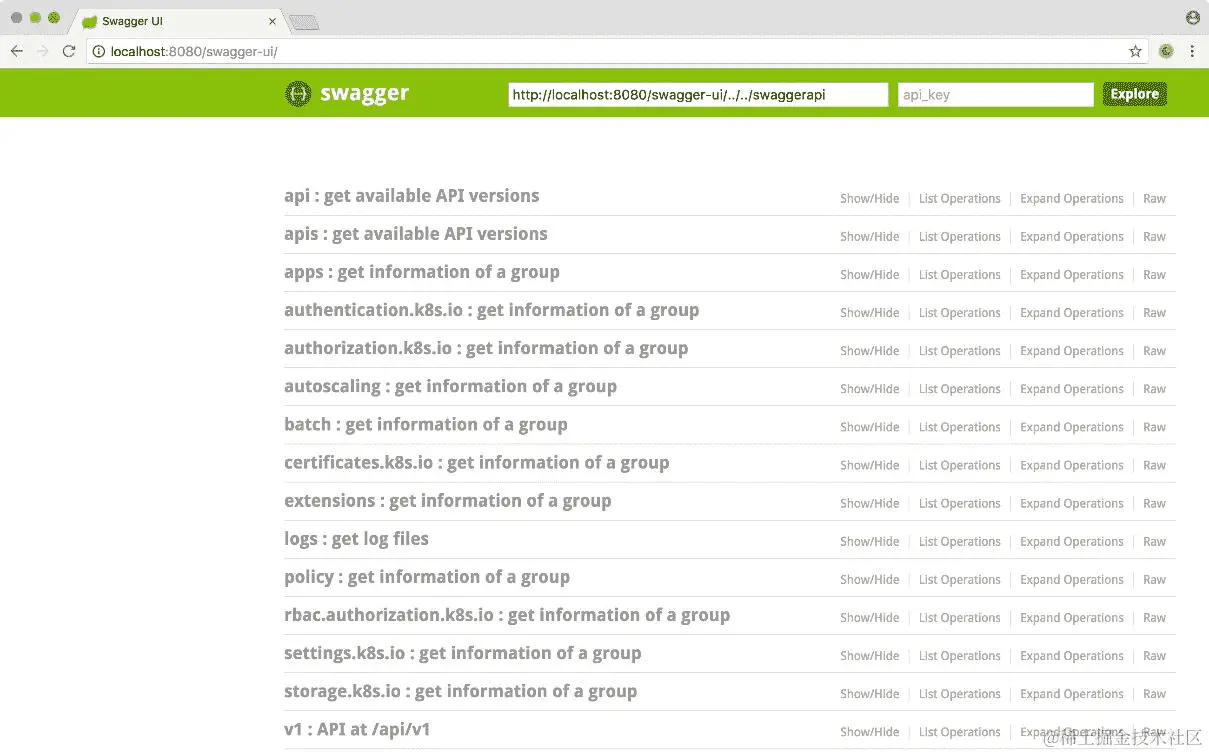
Task: Click Raw for the logs row
Action: click(x=1154, y=542)
